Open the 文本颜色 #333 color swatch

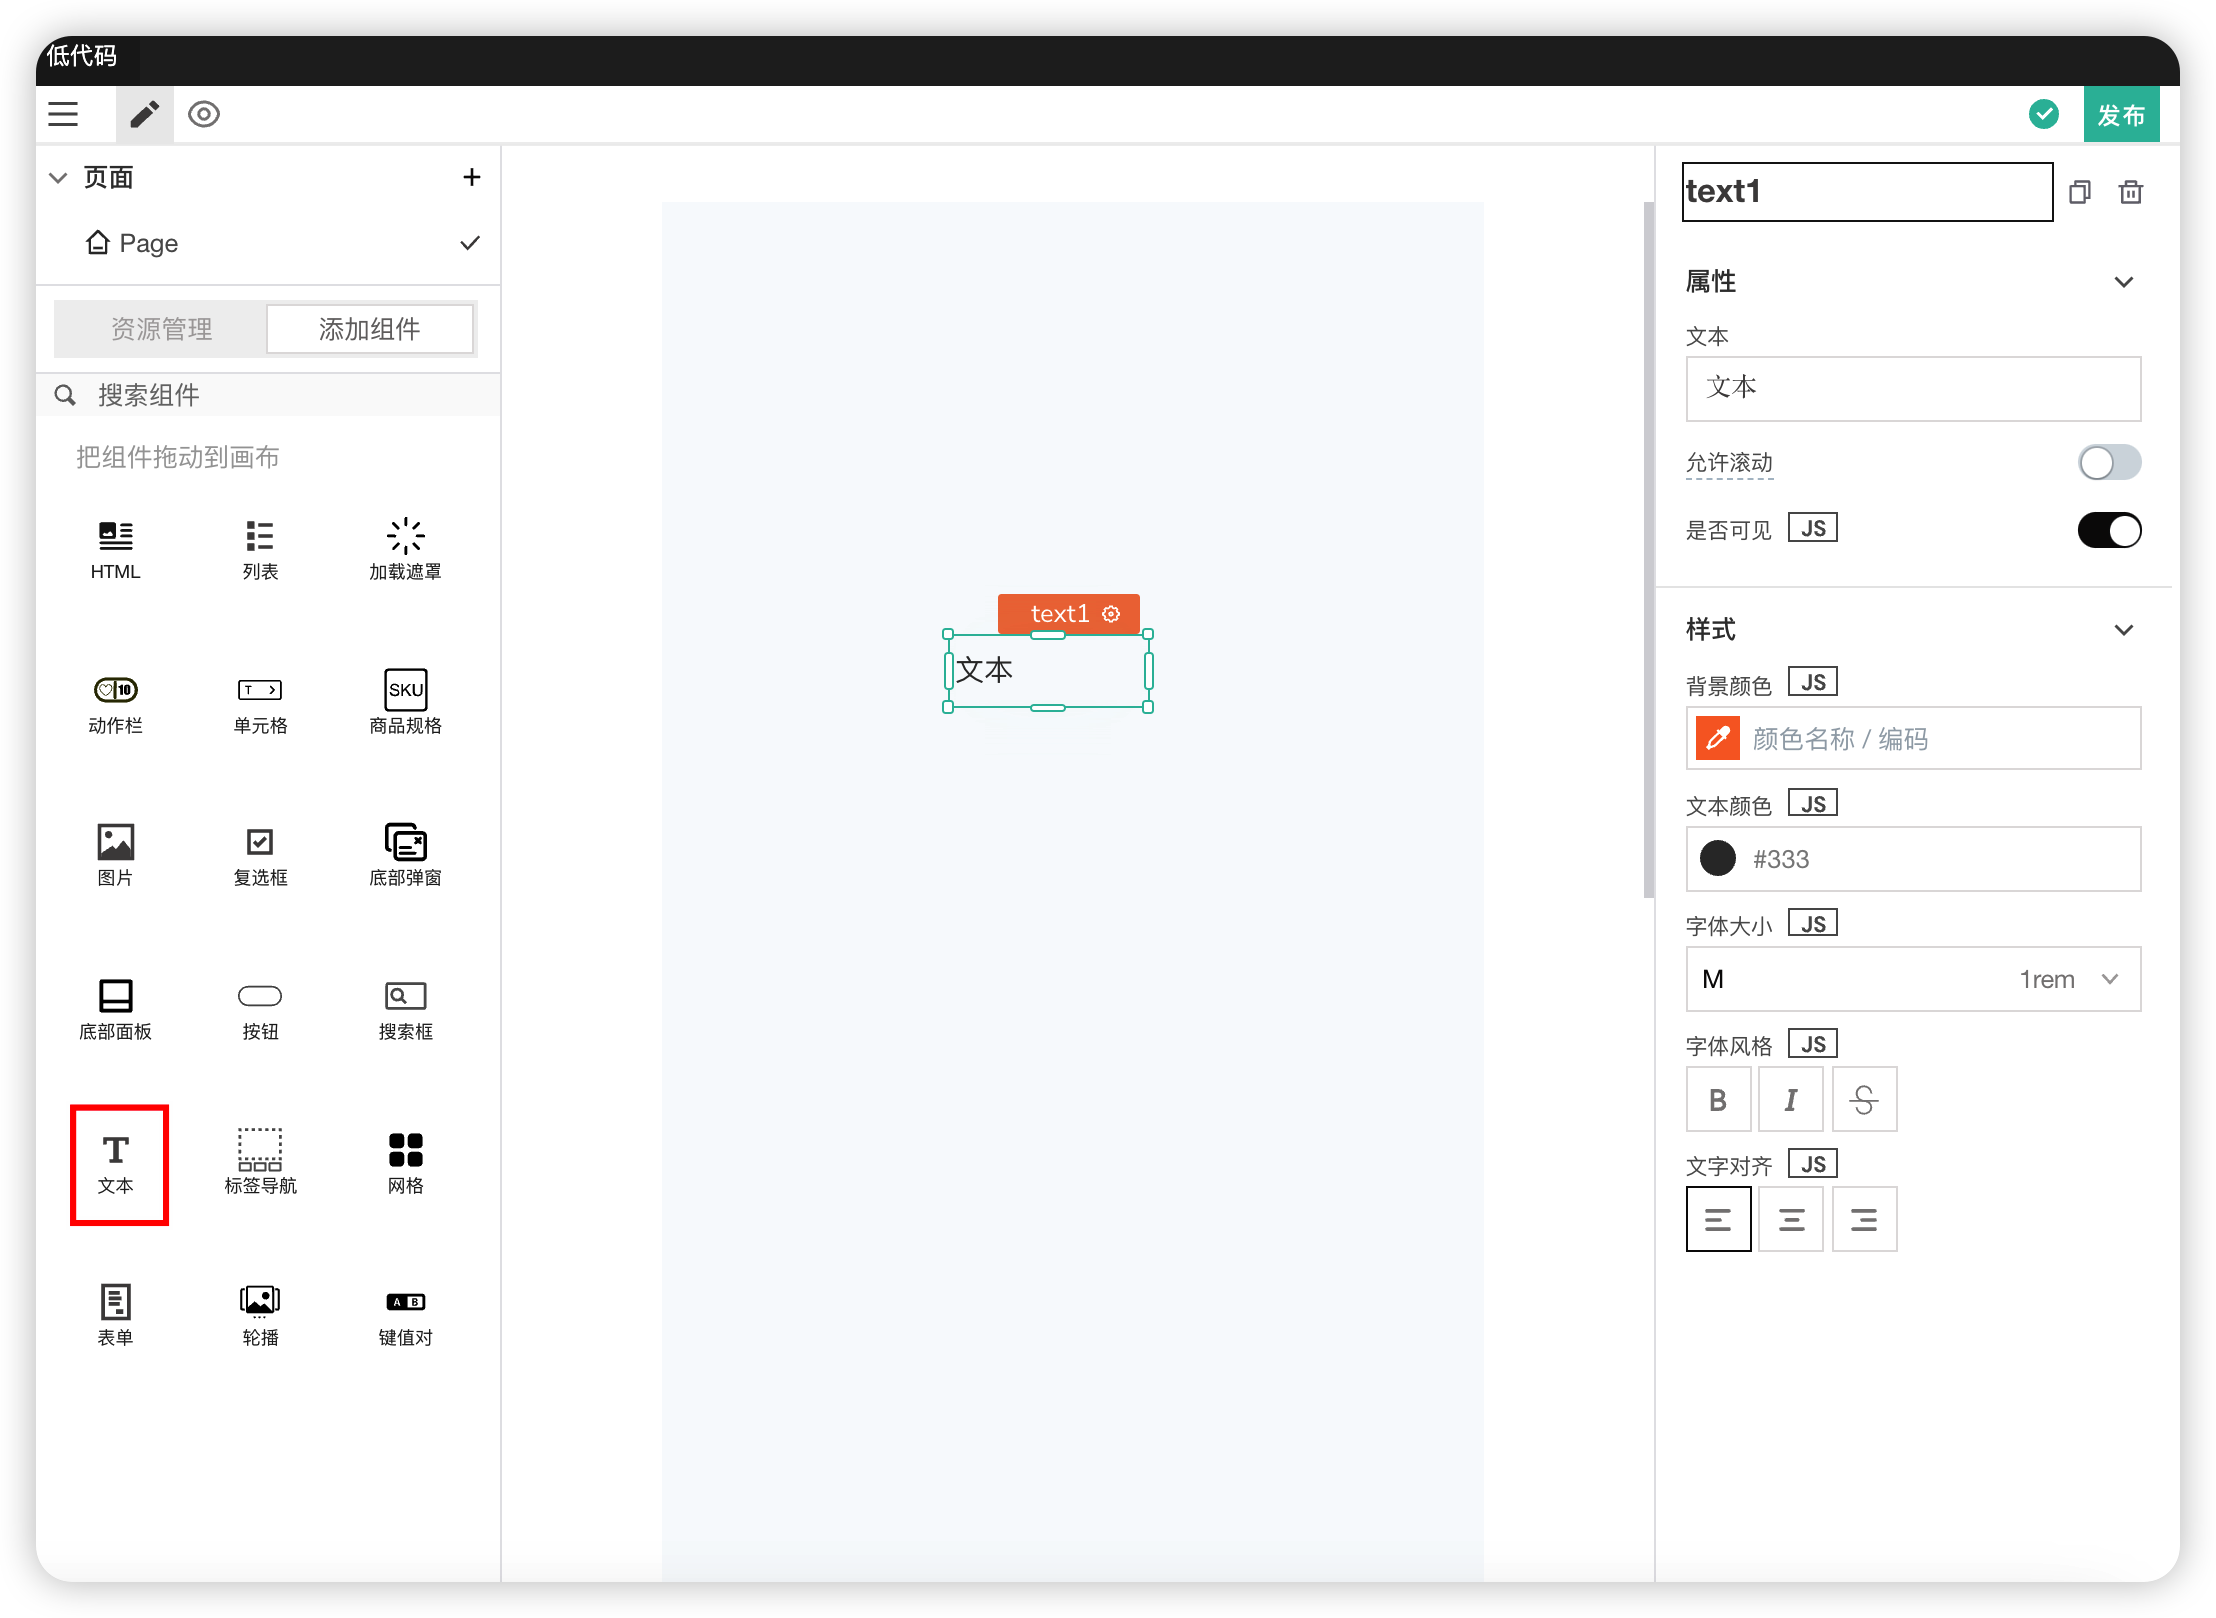pyautogui.click(x=1717, y=858)
